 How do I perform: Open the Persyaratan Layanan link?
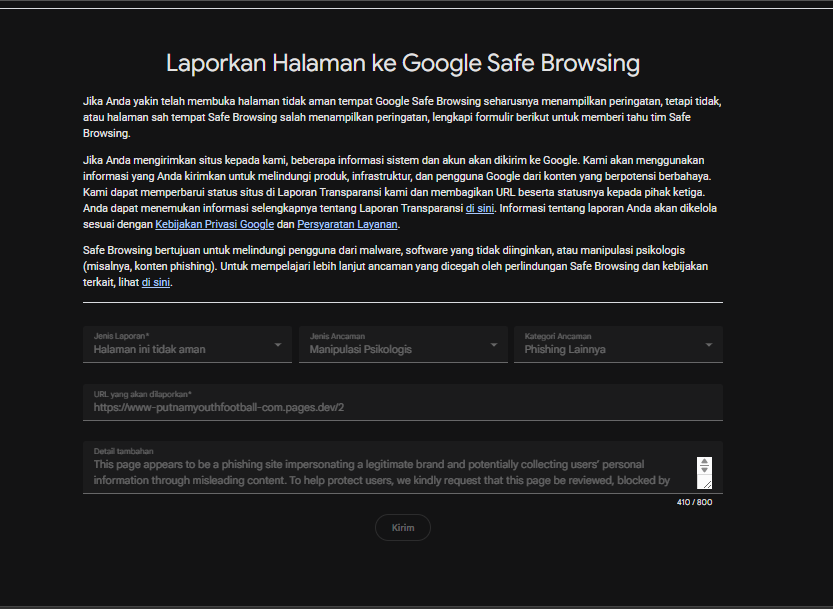347,224
